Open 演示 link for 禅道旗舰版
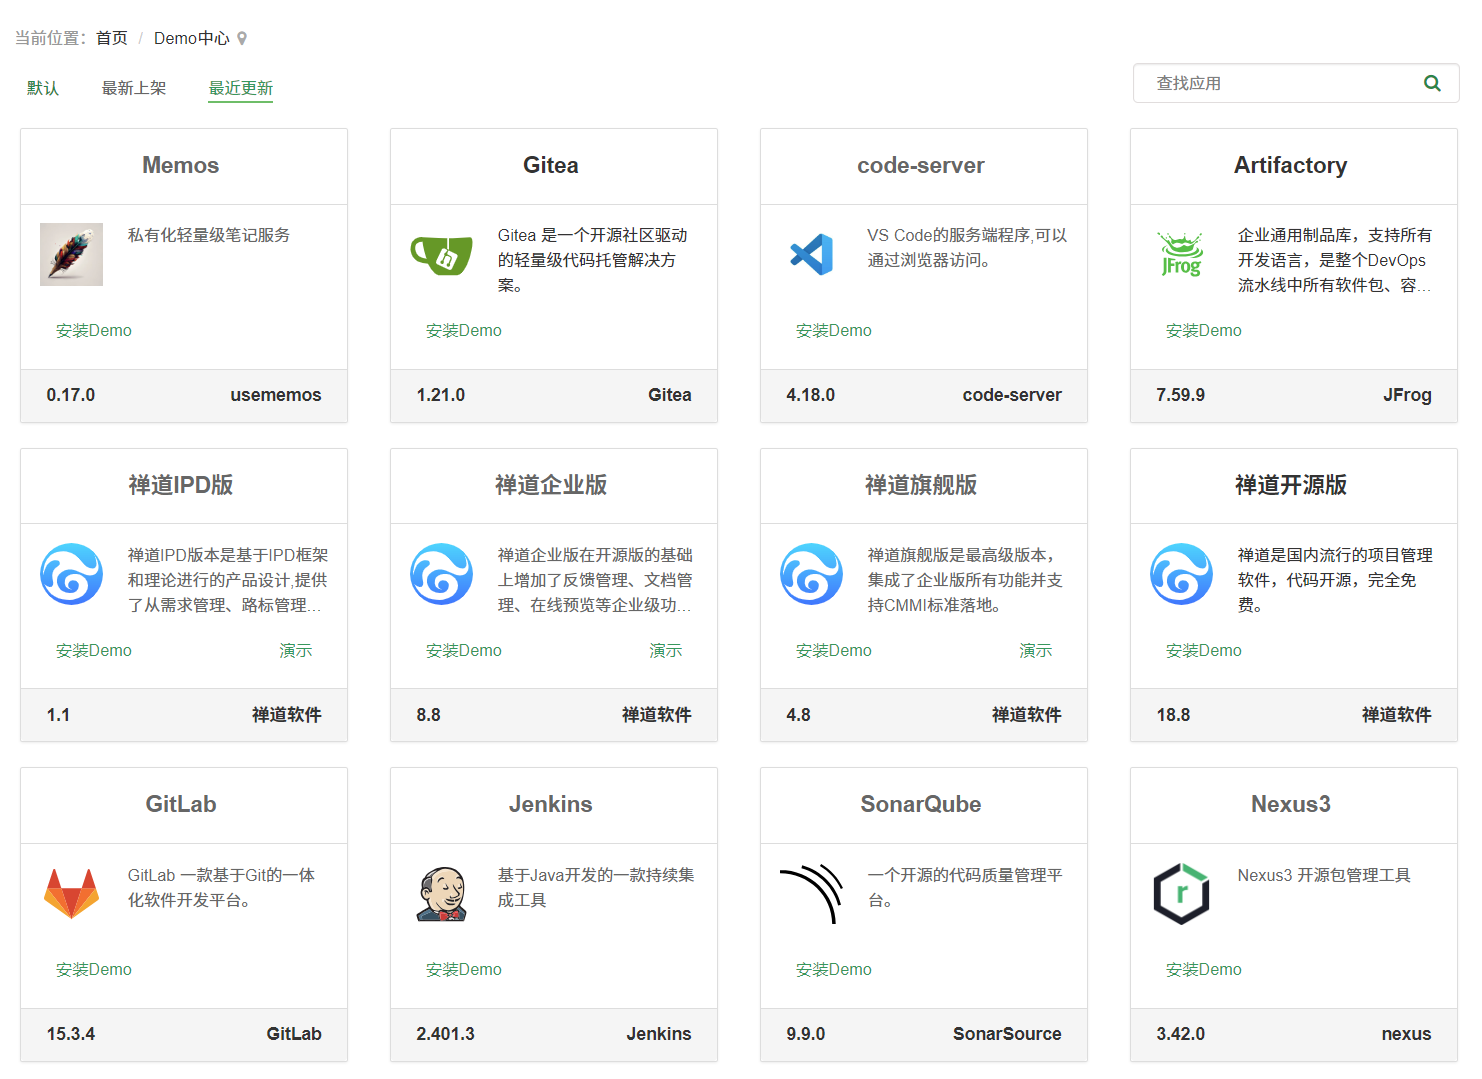1482x1079 pixels. [x=1035, y=650]
